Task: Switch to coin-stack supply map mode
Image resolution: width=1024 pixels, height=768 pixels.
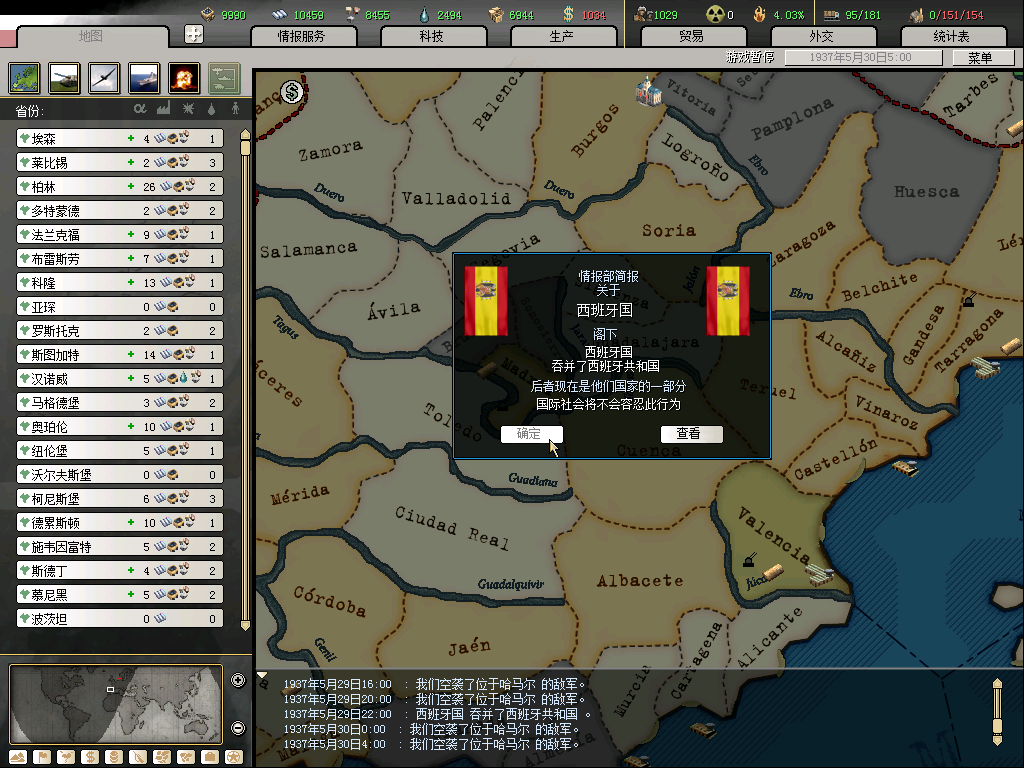Action: pos(114,757)
